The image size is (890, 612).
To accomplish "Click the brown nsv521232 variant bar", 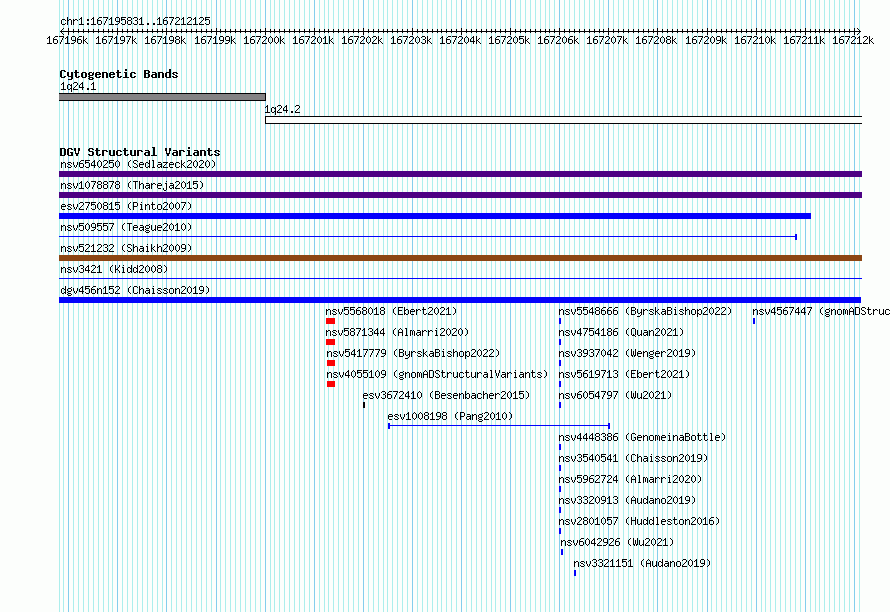I will point(460,258).
